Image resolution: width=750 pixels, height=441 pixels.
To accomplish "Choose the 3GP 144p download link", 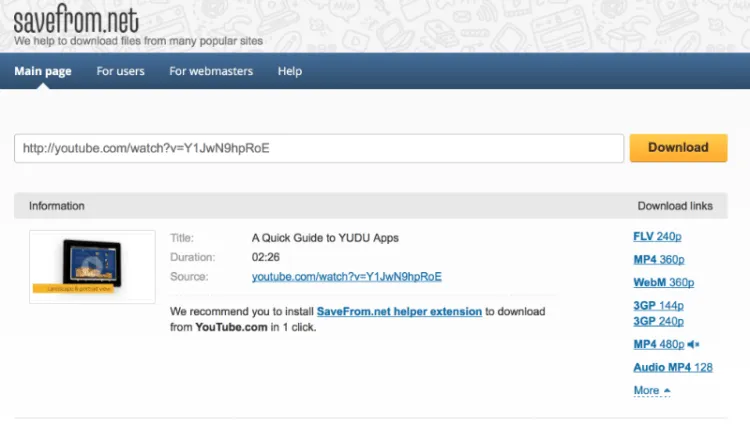I will pyautogui.click(x=658, y=305).
